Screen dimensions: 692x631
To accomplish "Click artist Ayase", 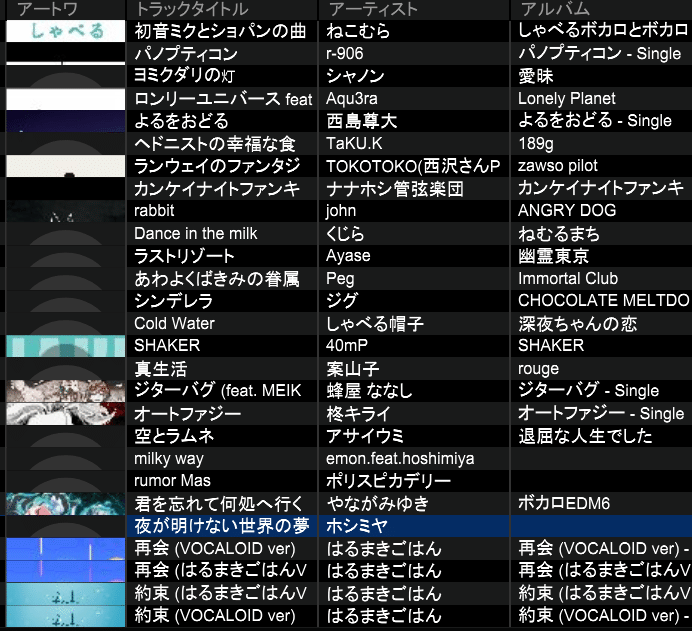I will tap(348, 256).
